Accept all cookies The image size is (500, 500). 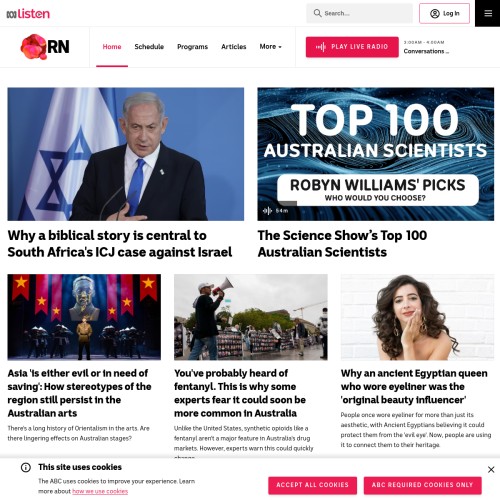[x=312, y=485]
